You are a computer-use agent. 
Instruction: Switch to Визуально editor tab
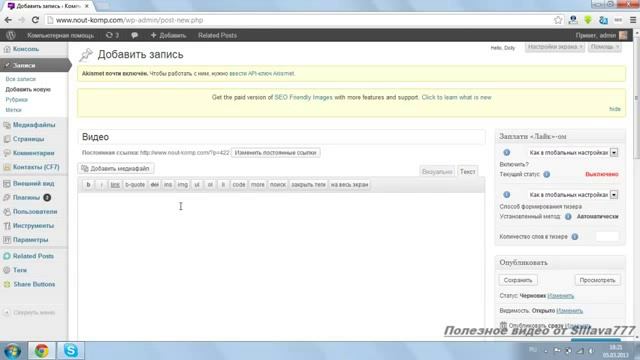437,171
